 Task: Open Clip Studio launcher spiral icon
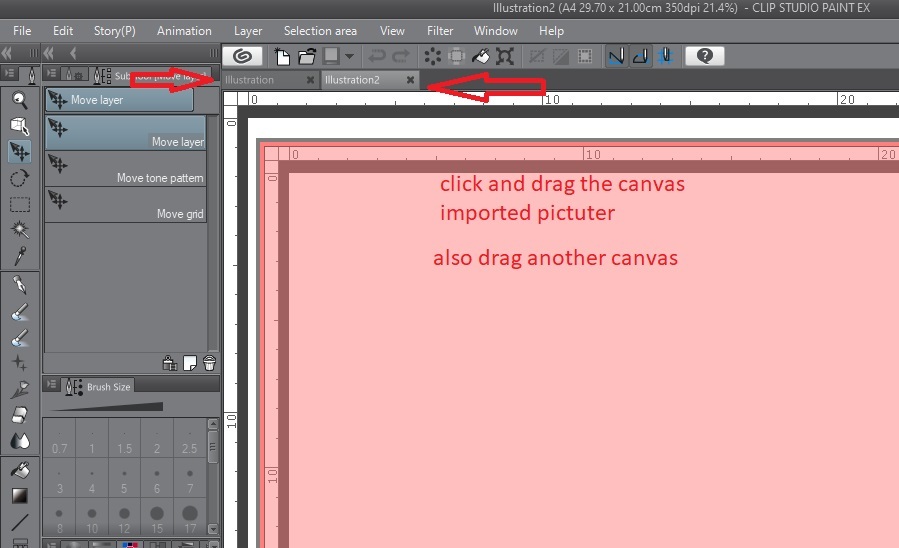coord(243,56)
